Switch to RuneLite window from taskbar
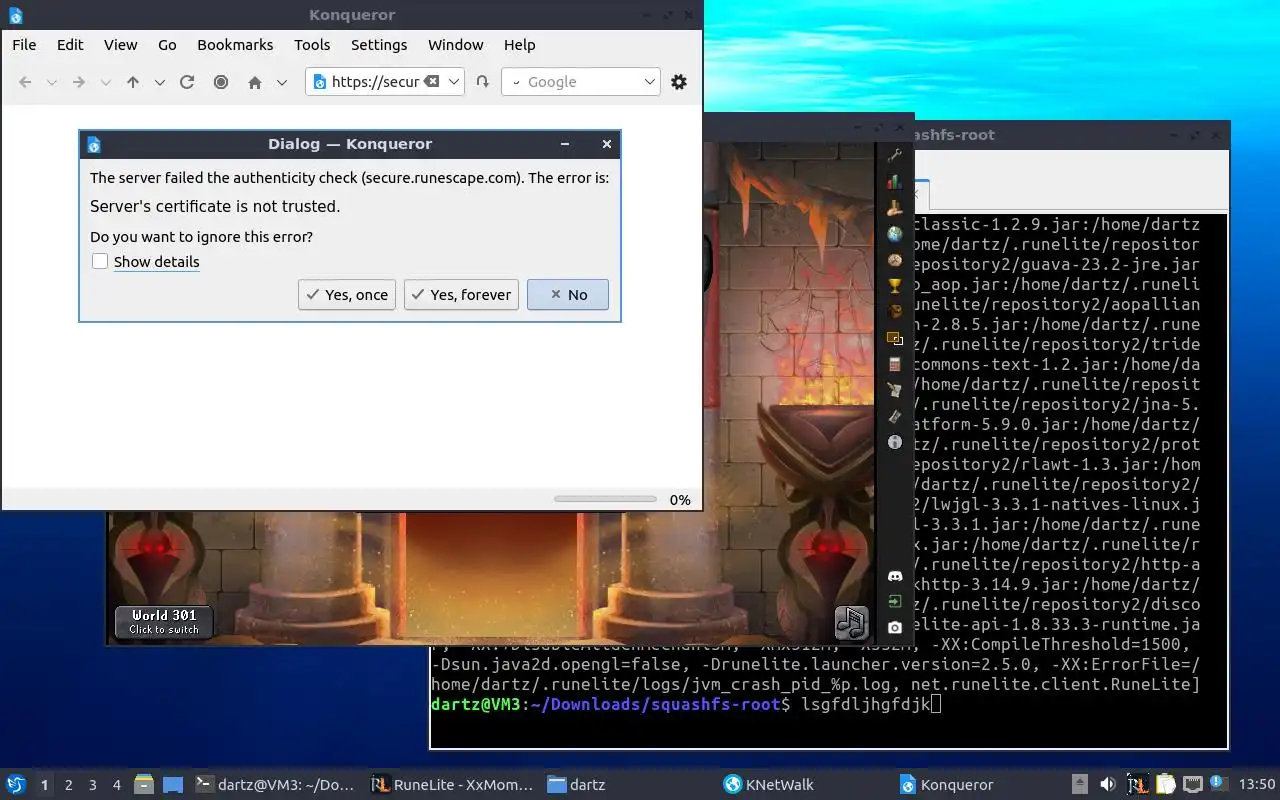Image resolution: width=1280 pixels, height=800 pixels. coord(452,785)
